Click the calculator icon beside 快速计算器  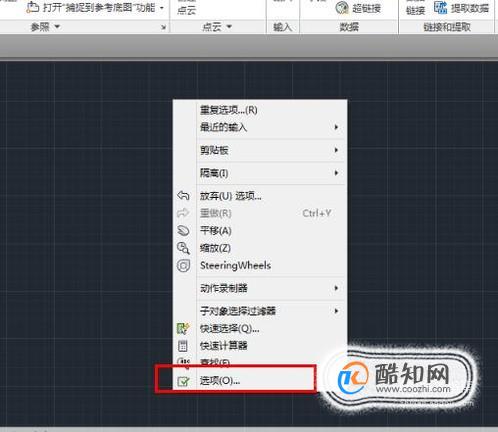coord(183,346)
